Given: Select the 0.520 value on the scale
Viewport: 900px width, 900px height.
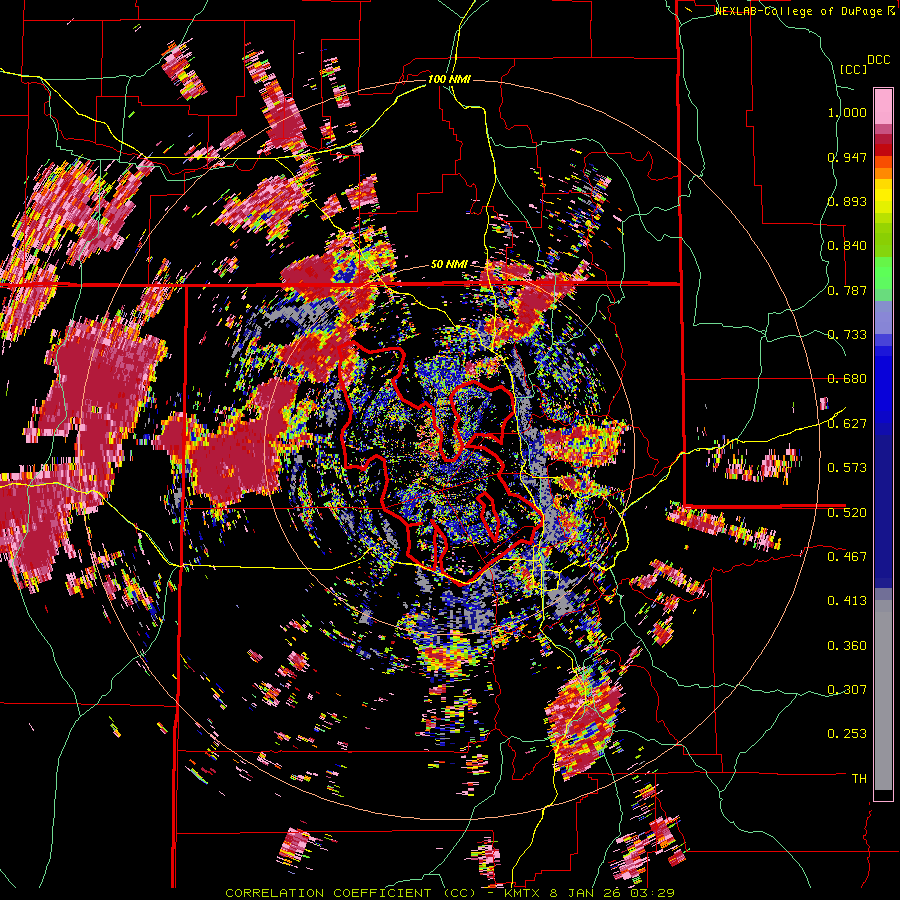Looking at the screenshot, I should point(847,513).
